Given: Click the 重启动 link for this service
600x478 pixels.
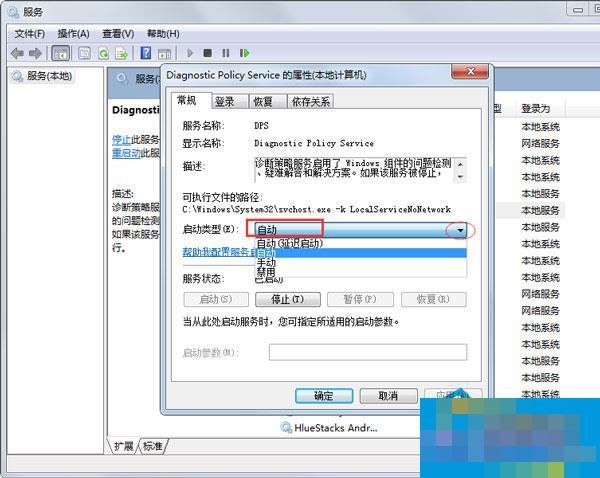Looking at the screenshot, I should click(x=126, y=153).
